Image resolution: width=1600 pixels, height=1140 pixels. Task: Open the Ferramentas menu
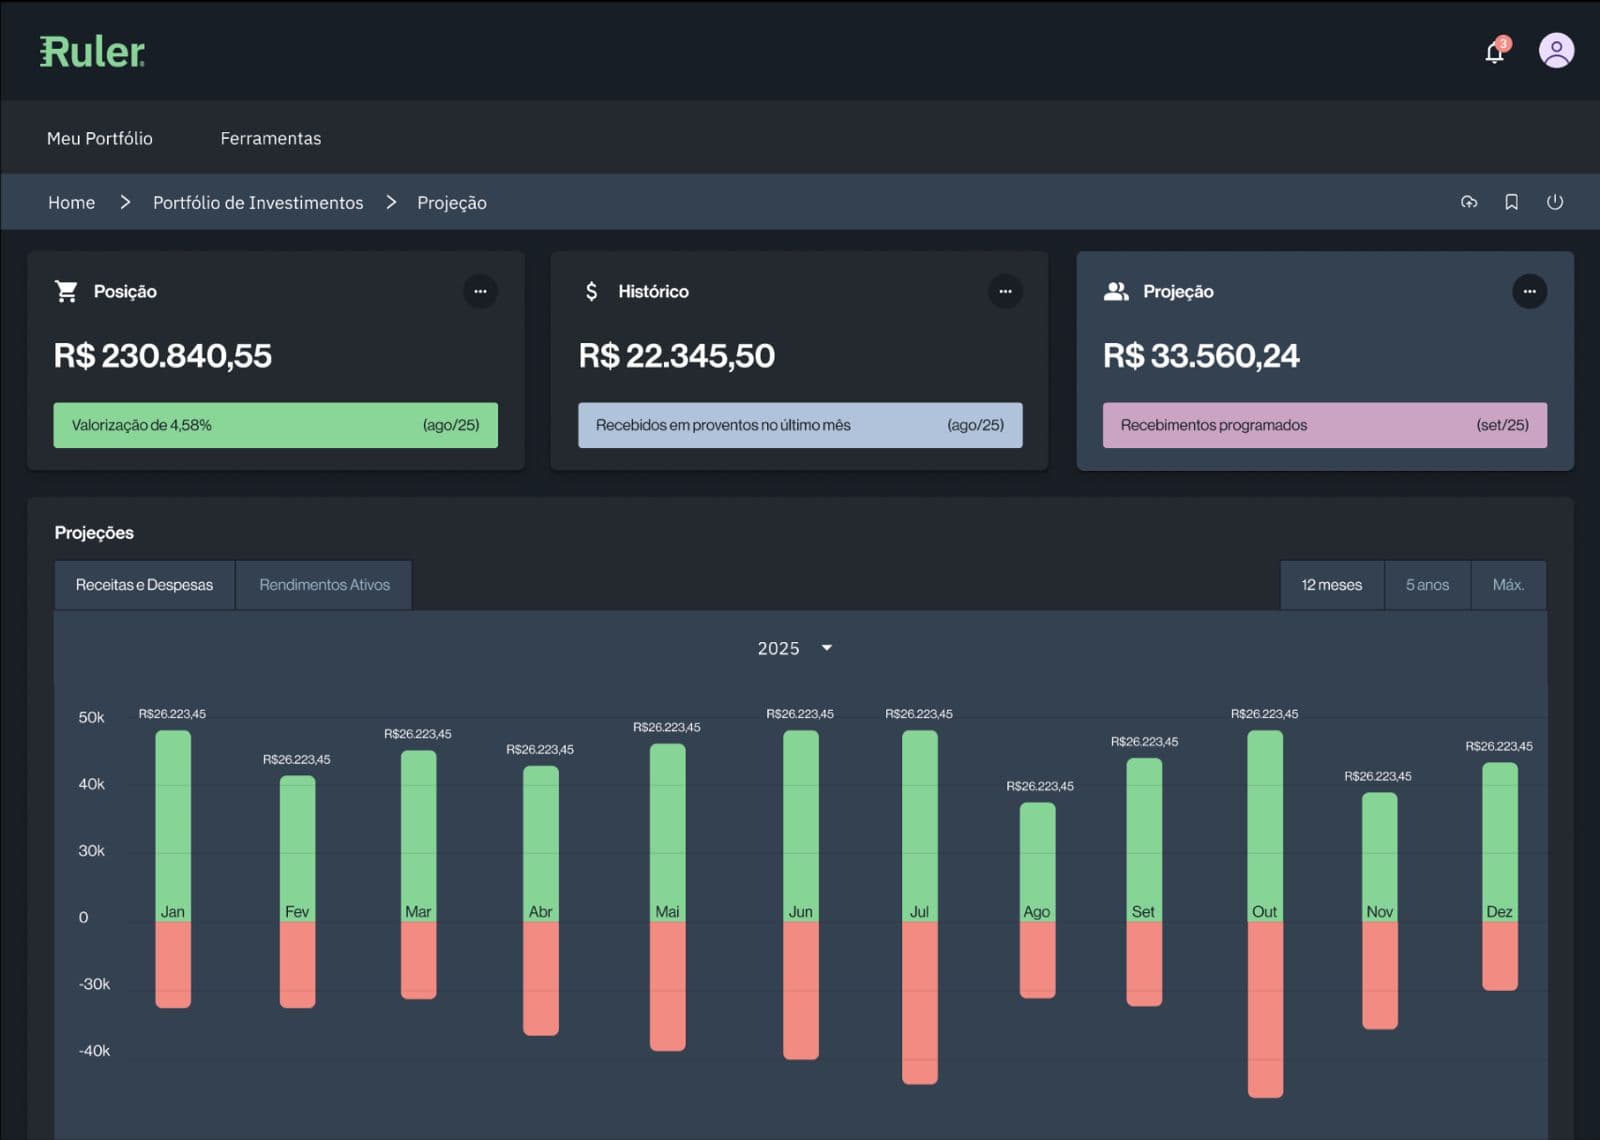(270, 138)
